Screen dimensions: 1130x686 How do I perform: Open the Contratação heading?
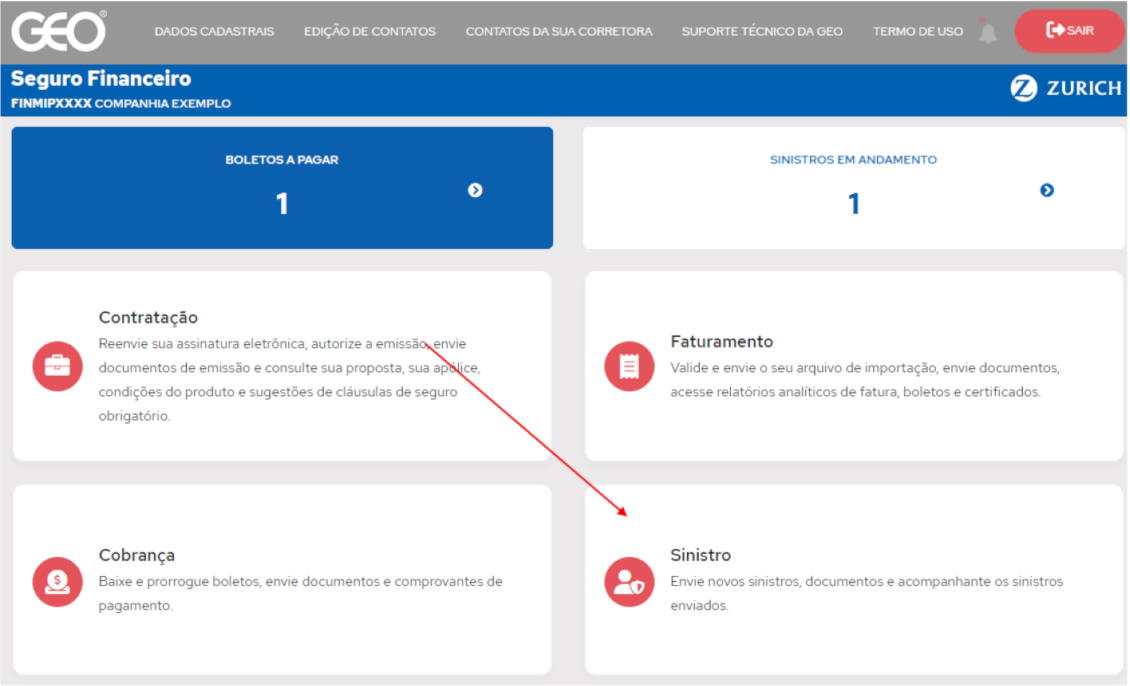pos(148,317)
